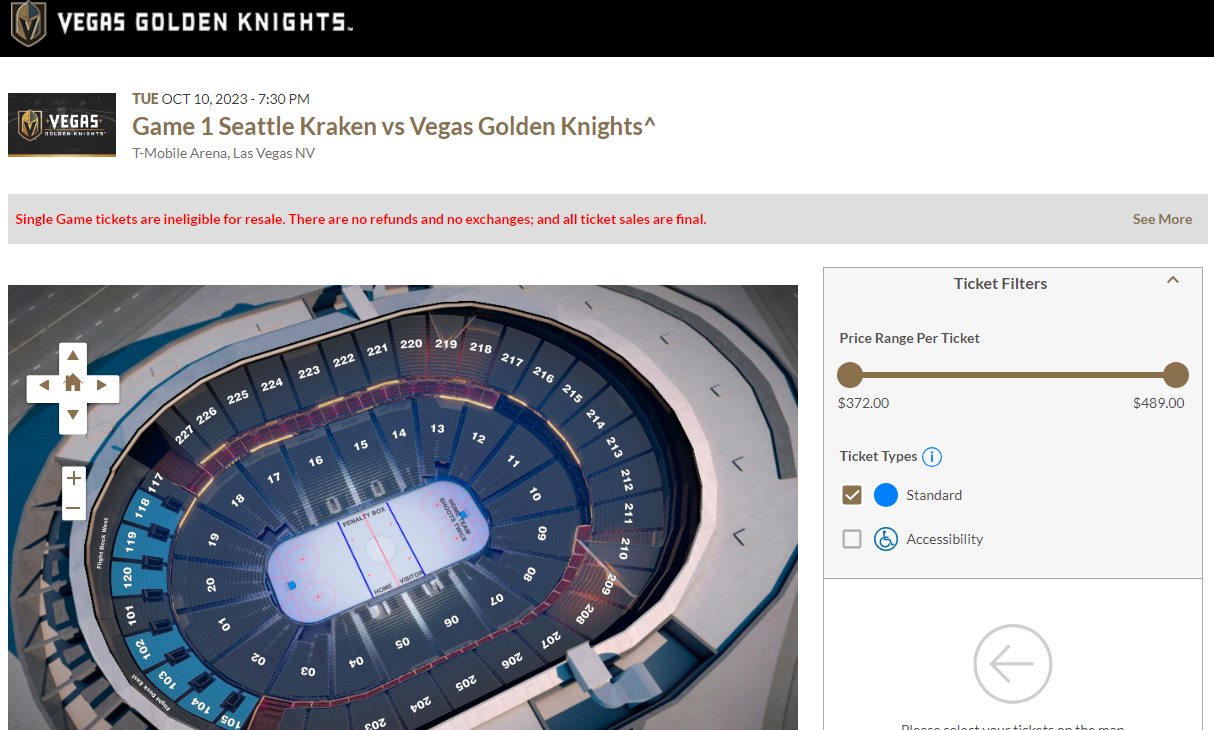
Task: Pan the arena map left
Action: (43, 385)
